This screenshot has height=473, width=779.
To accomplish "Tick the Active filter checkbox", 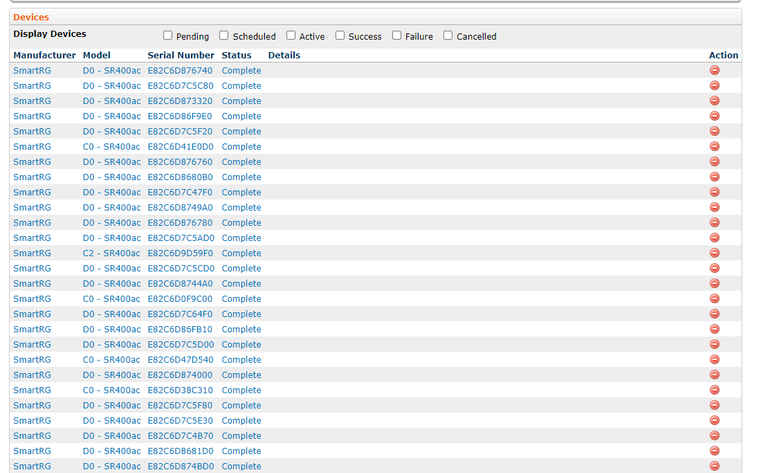I will 291,35.
